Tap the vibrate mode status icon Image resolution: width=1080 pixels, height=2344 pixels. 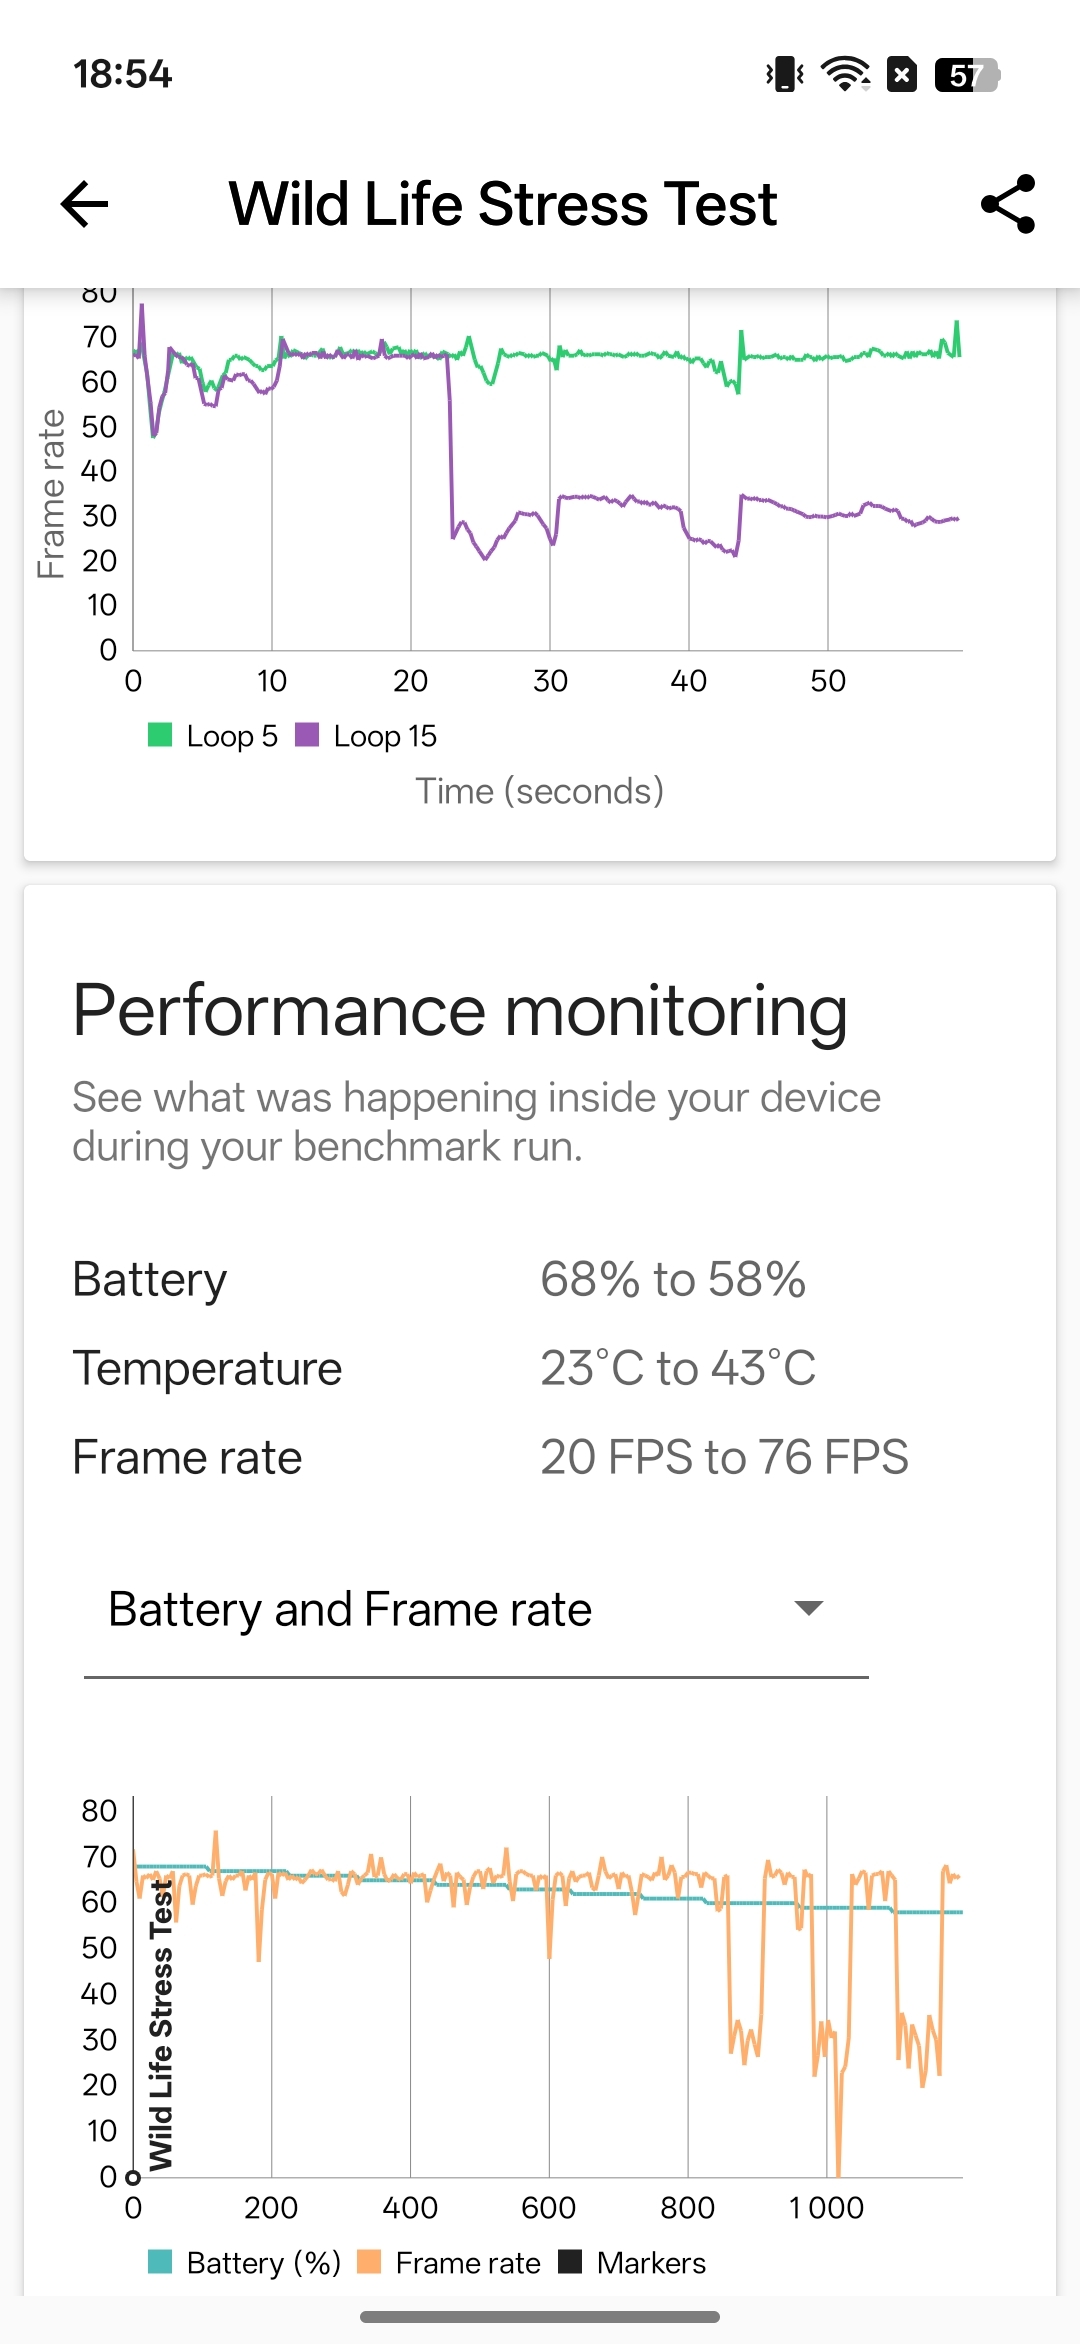pos(785,75)
